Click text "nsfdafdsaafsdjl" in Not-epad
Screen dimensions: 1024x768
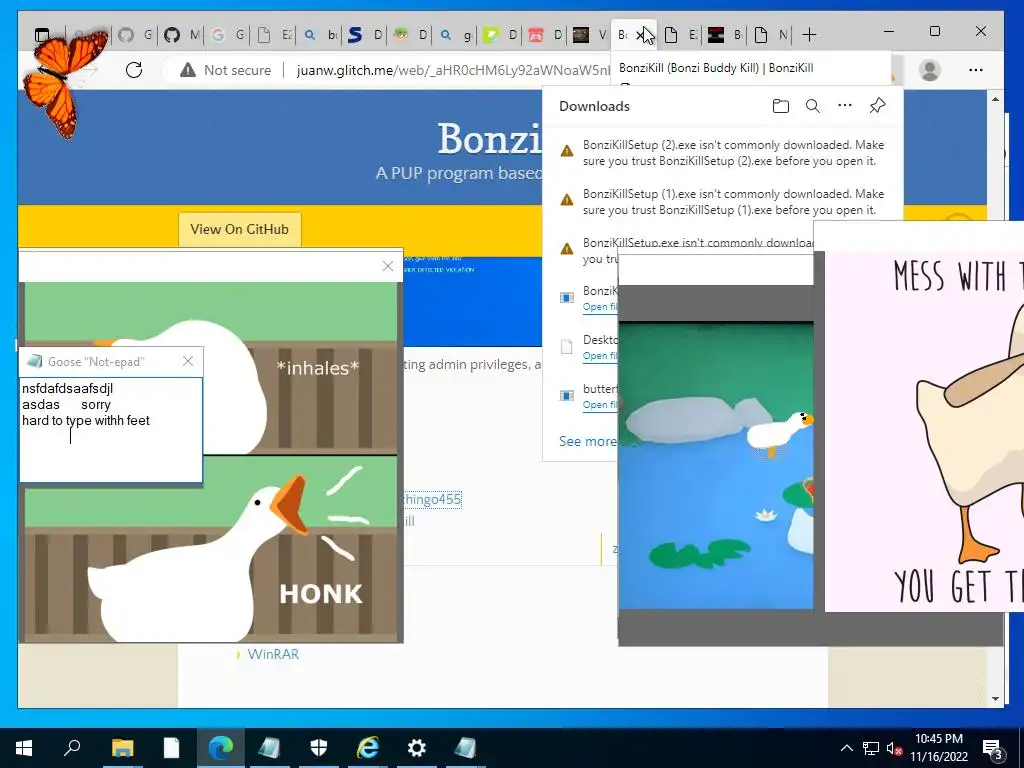coord(67,389)
